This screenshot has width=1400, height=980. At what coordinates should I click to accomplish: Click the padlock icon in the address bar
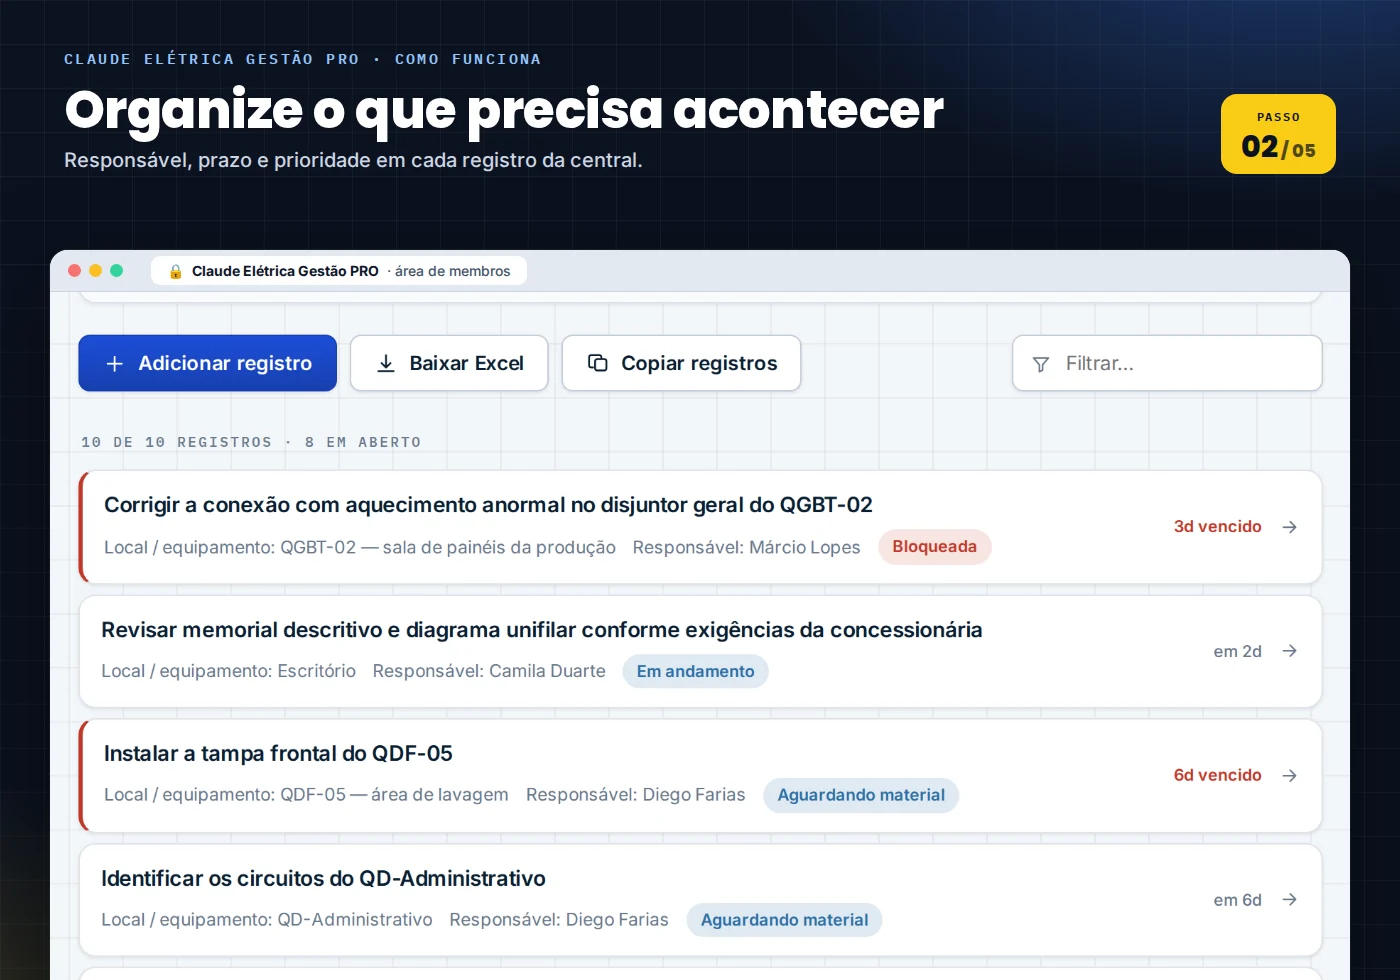coord(176,271)
